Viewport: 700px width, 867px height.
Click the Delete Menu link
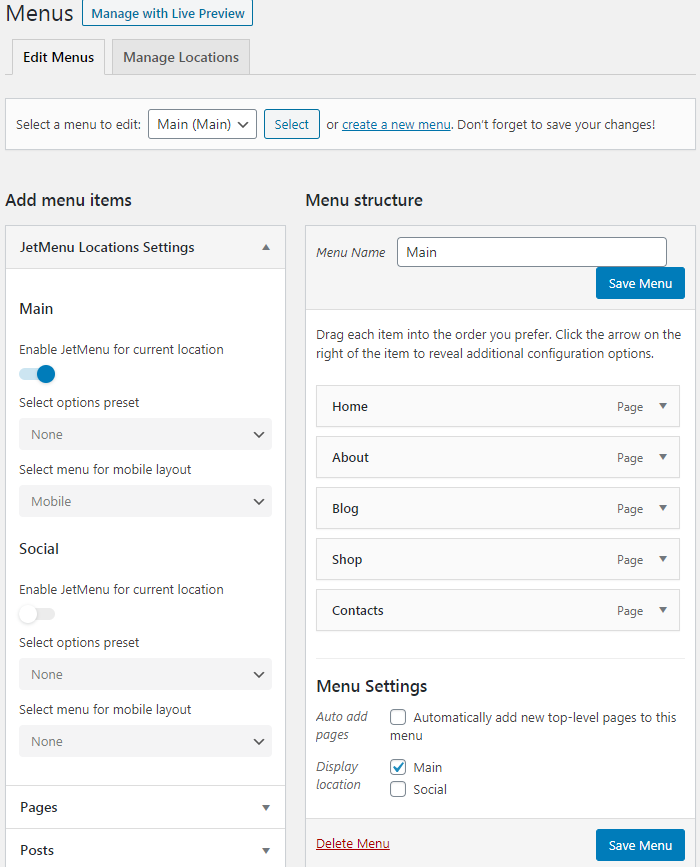click(353, 844)
